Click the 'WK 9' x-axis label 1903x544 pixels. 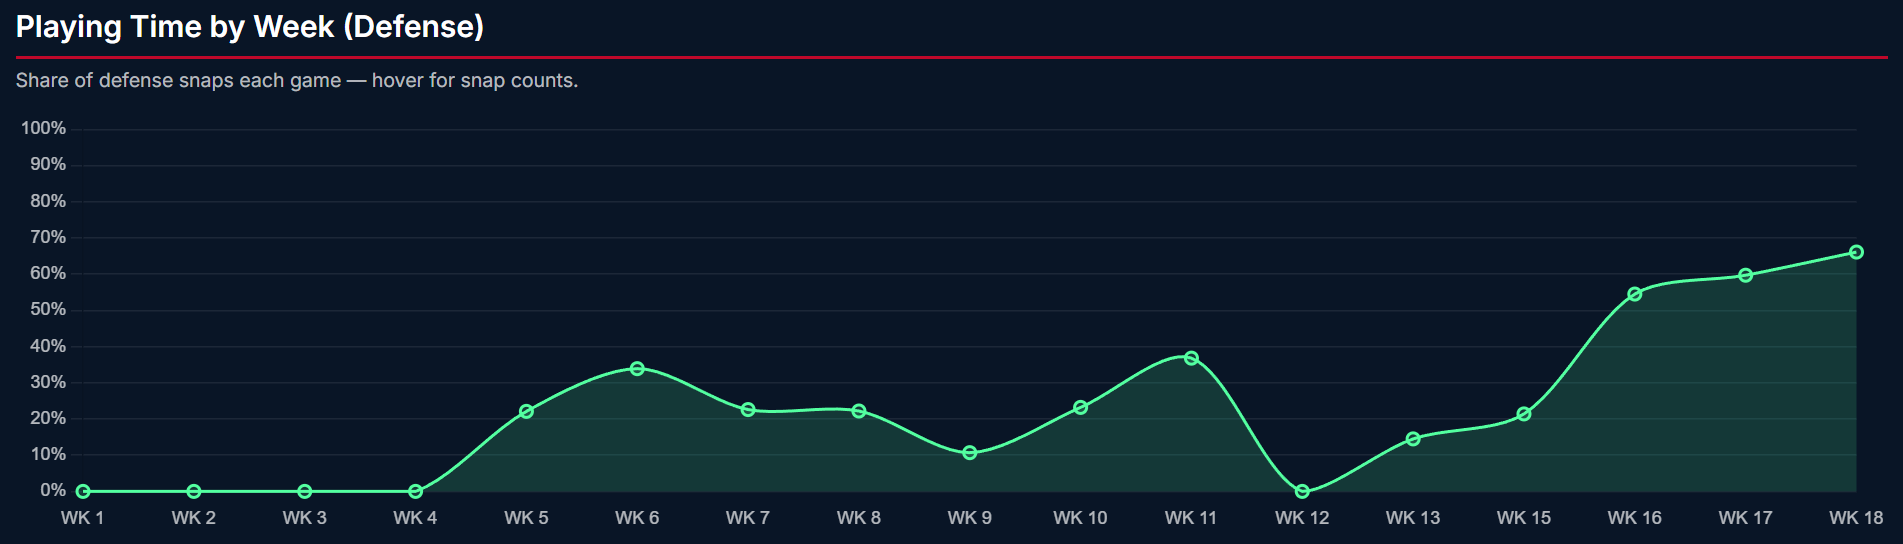970,518
